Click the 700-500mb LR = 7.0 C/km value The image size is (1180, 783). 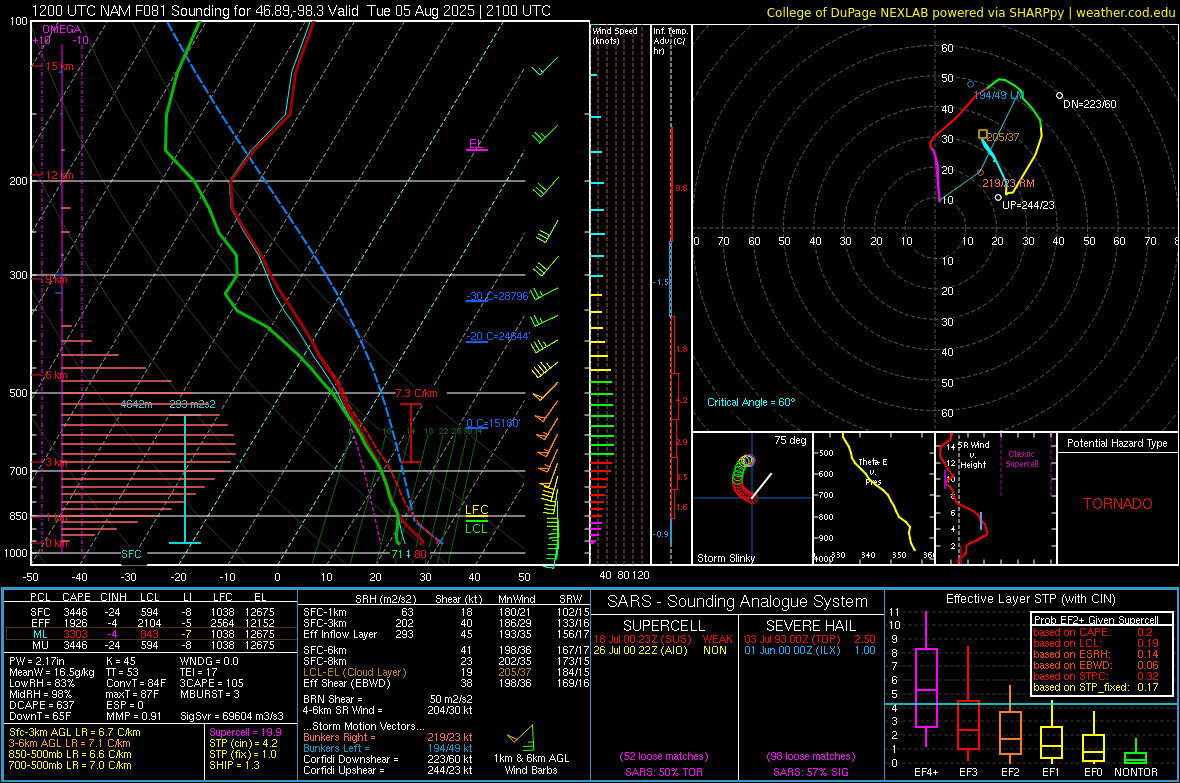70,765
